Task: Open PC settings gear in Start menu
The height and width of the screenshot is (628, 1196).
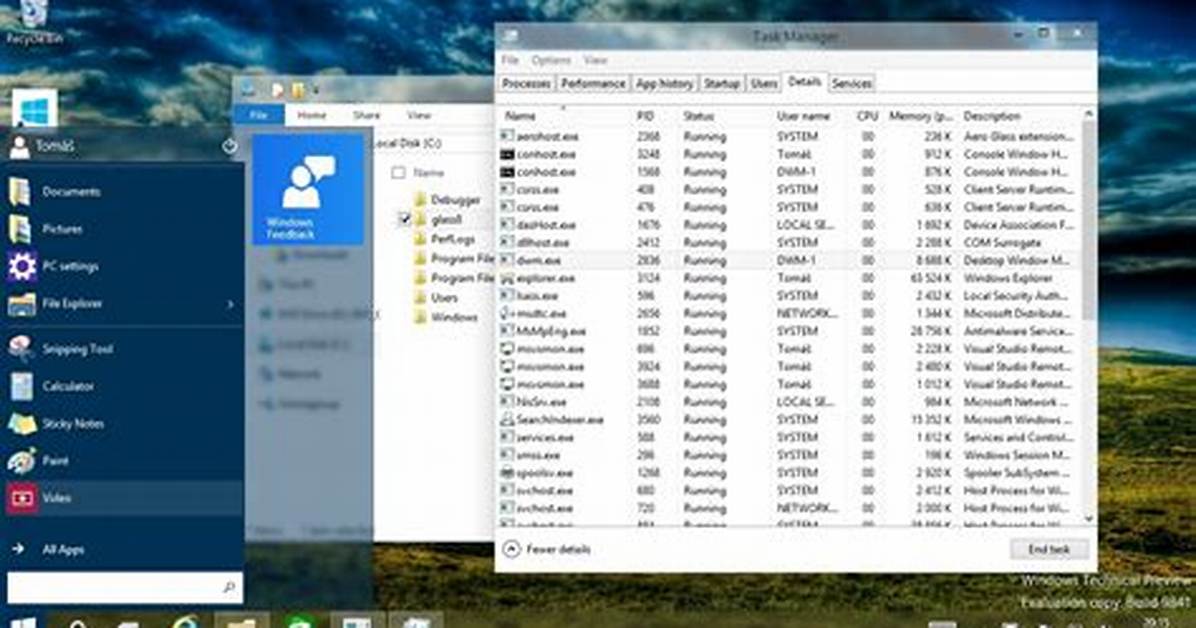Action: click(x=21, y=266)
